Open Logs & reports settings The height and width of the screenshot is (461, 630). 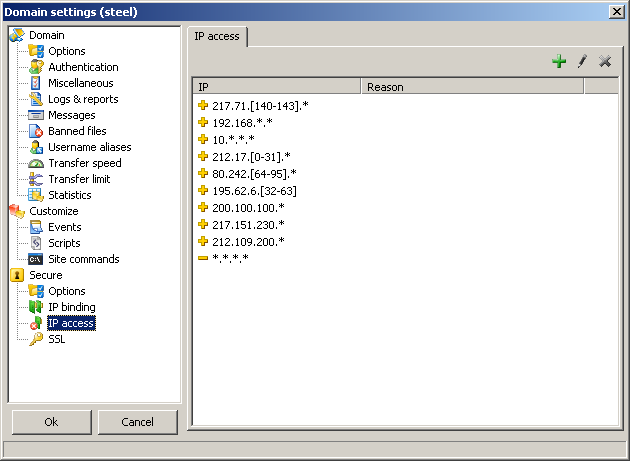tap(83, 99)
